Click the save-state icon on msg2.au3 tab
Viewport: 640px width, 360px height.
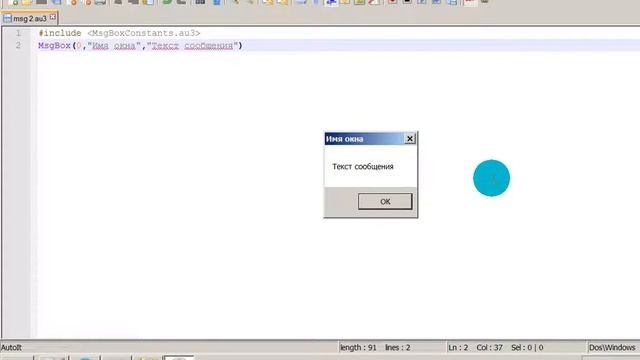[7, 18]
